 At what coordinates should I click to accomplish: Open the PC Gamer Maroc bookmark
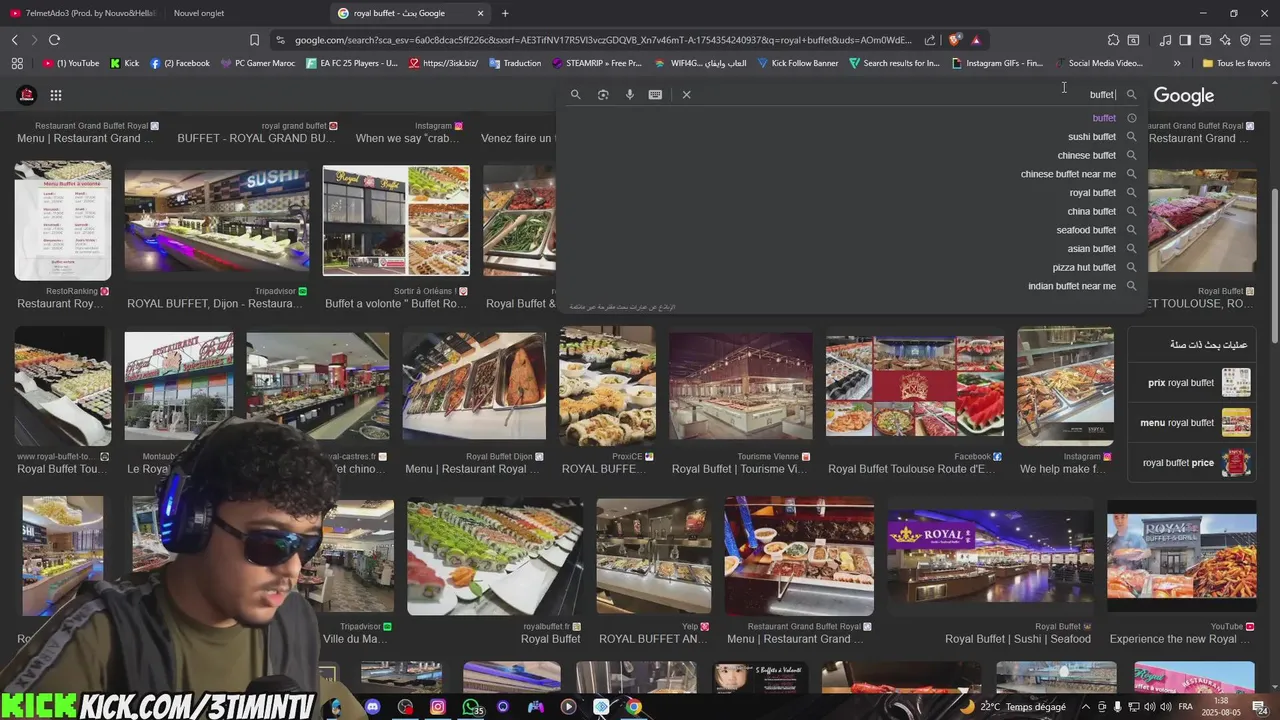click(257, 63)
